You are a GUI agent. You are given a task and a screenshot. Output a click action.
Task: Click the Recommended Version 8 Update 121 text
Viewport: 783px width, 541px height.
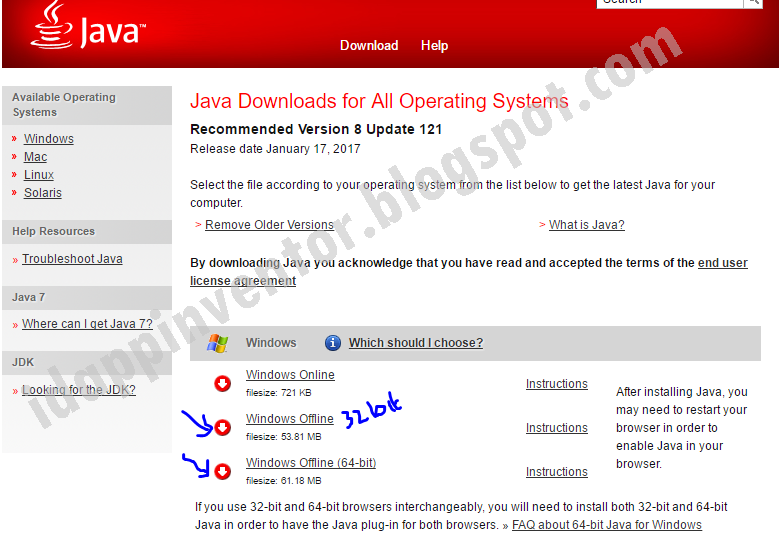316,129
